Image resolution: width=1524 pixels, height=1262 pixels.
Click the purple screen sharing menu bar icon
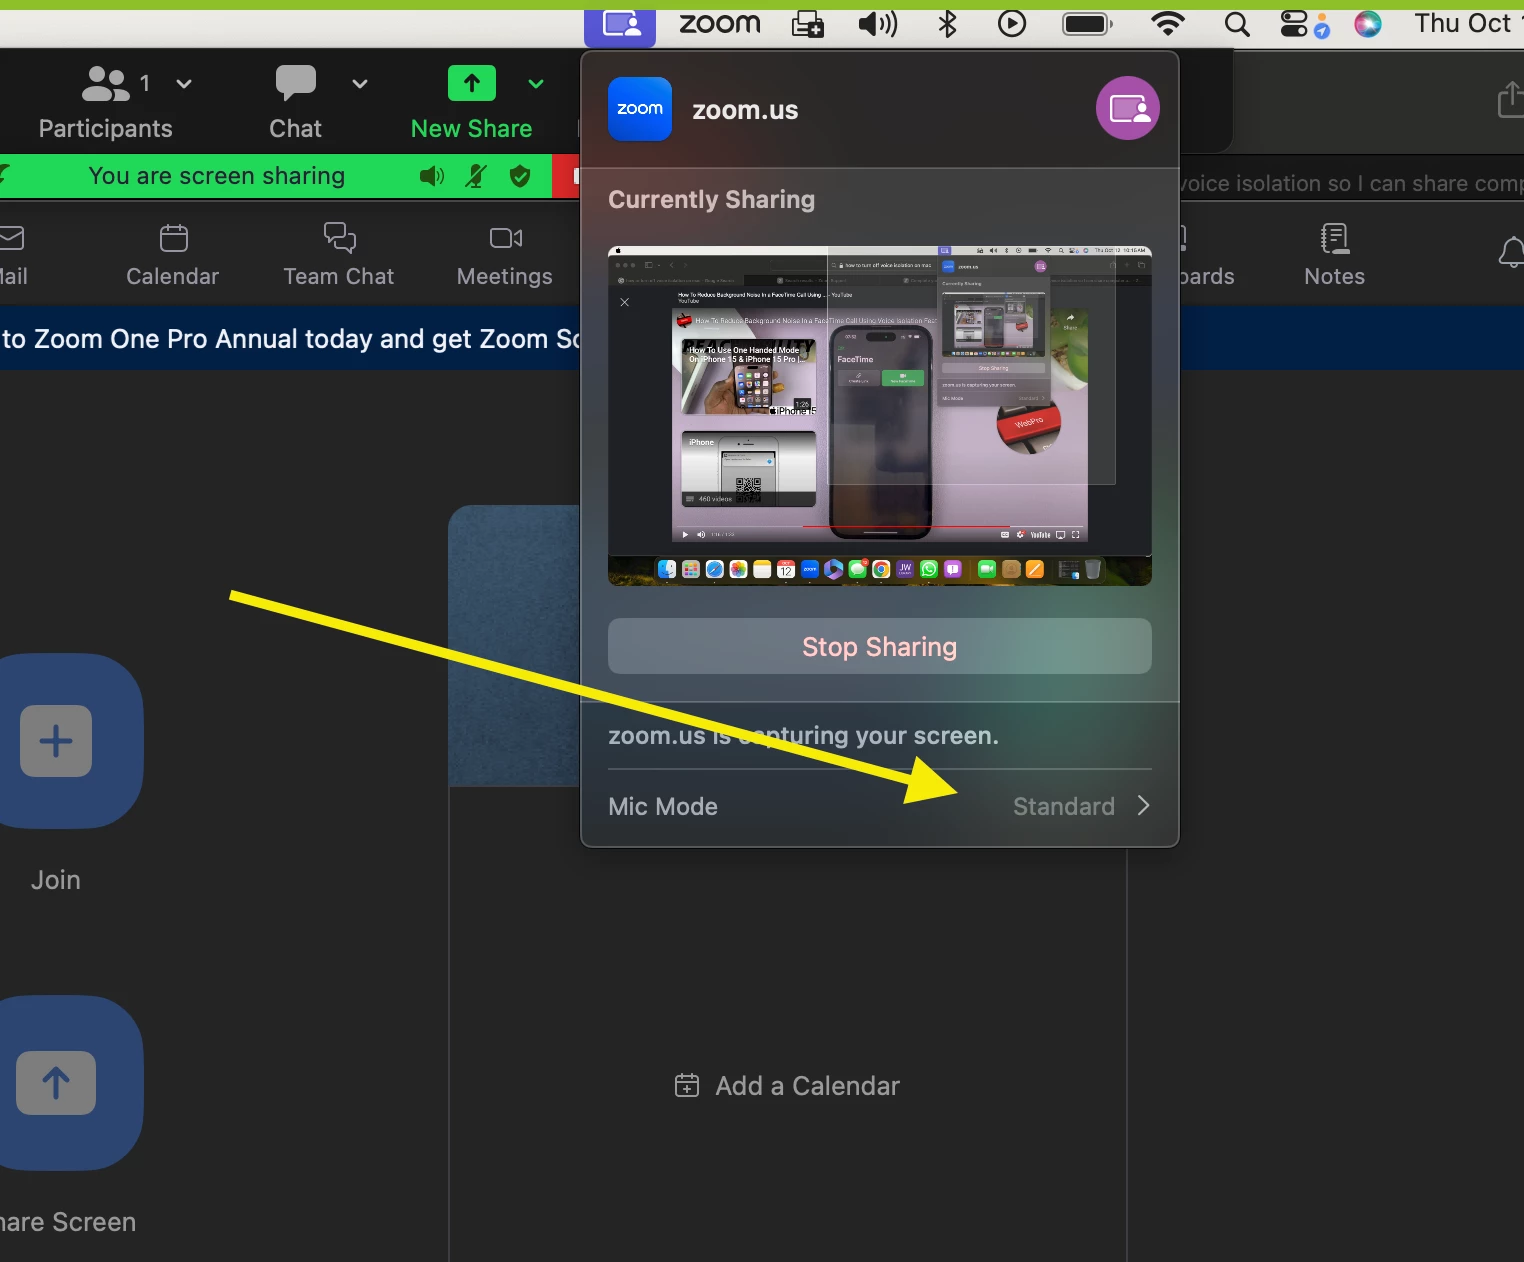click(620, 26)
